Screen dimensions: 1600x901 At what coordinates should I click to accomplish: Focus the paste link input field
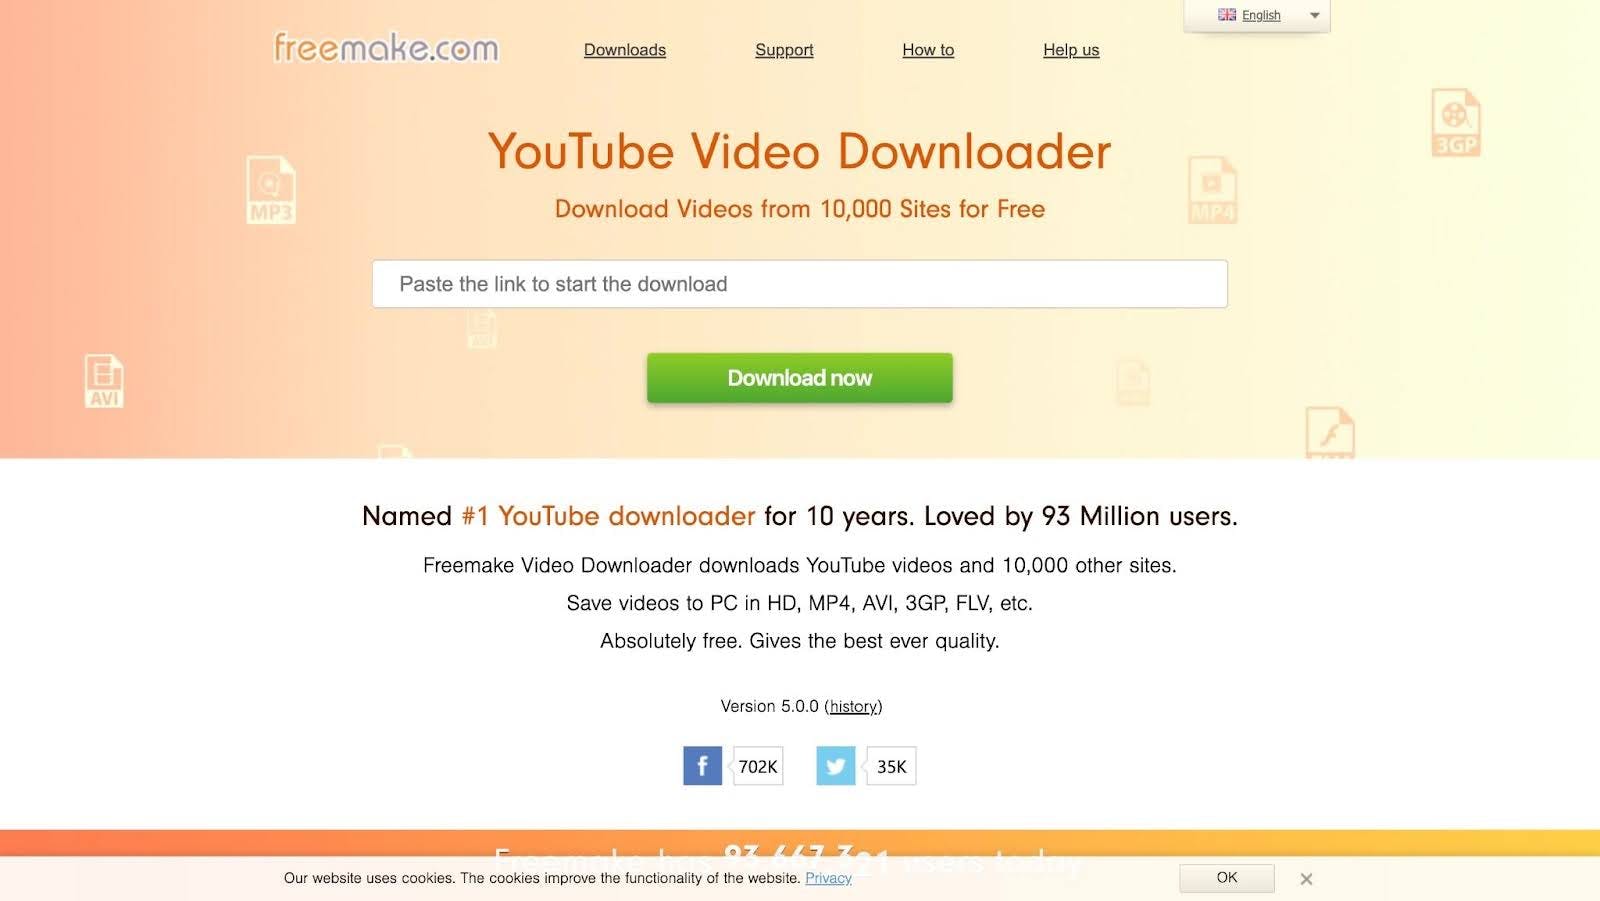coord(800,284)
